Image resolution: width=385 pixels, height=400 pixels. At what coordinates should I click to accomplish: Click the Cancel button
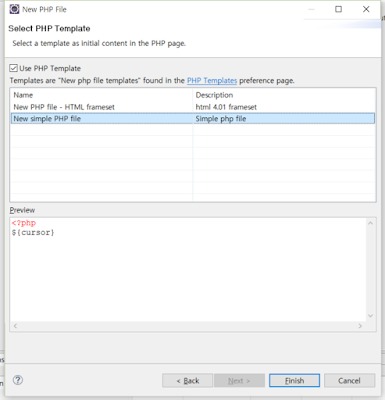pyautogui.click(x=349, y=380)
